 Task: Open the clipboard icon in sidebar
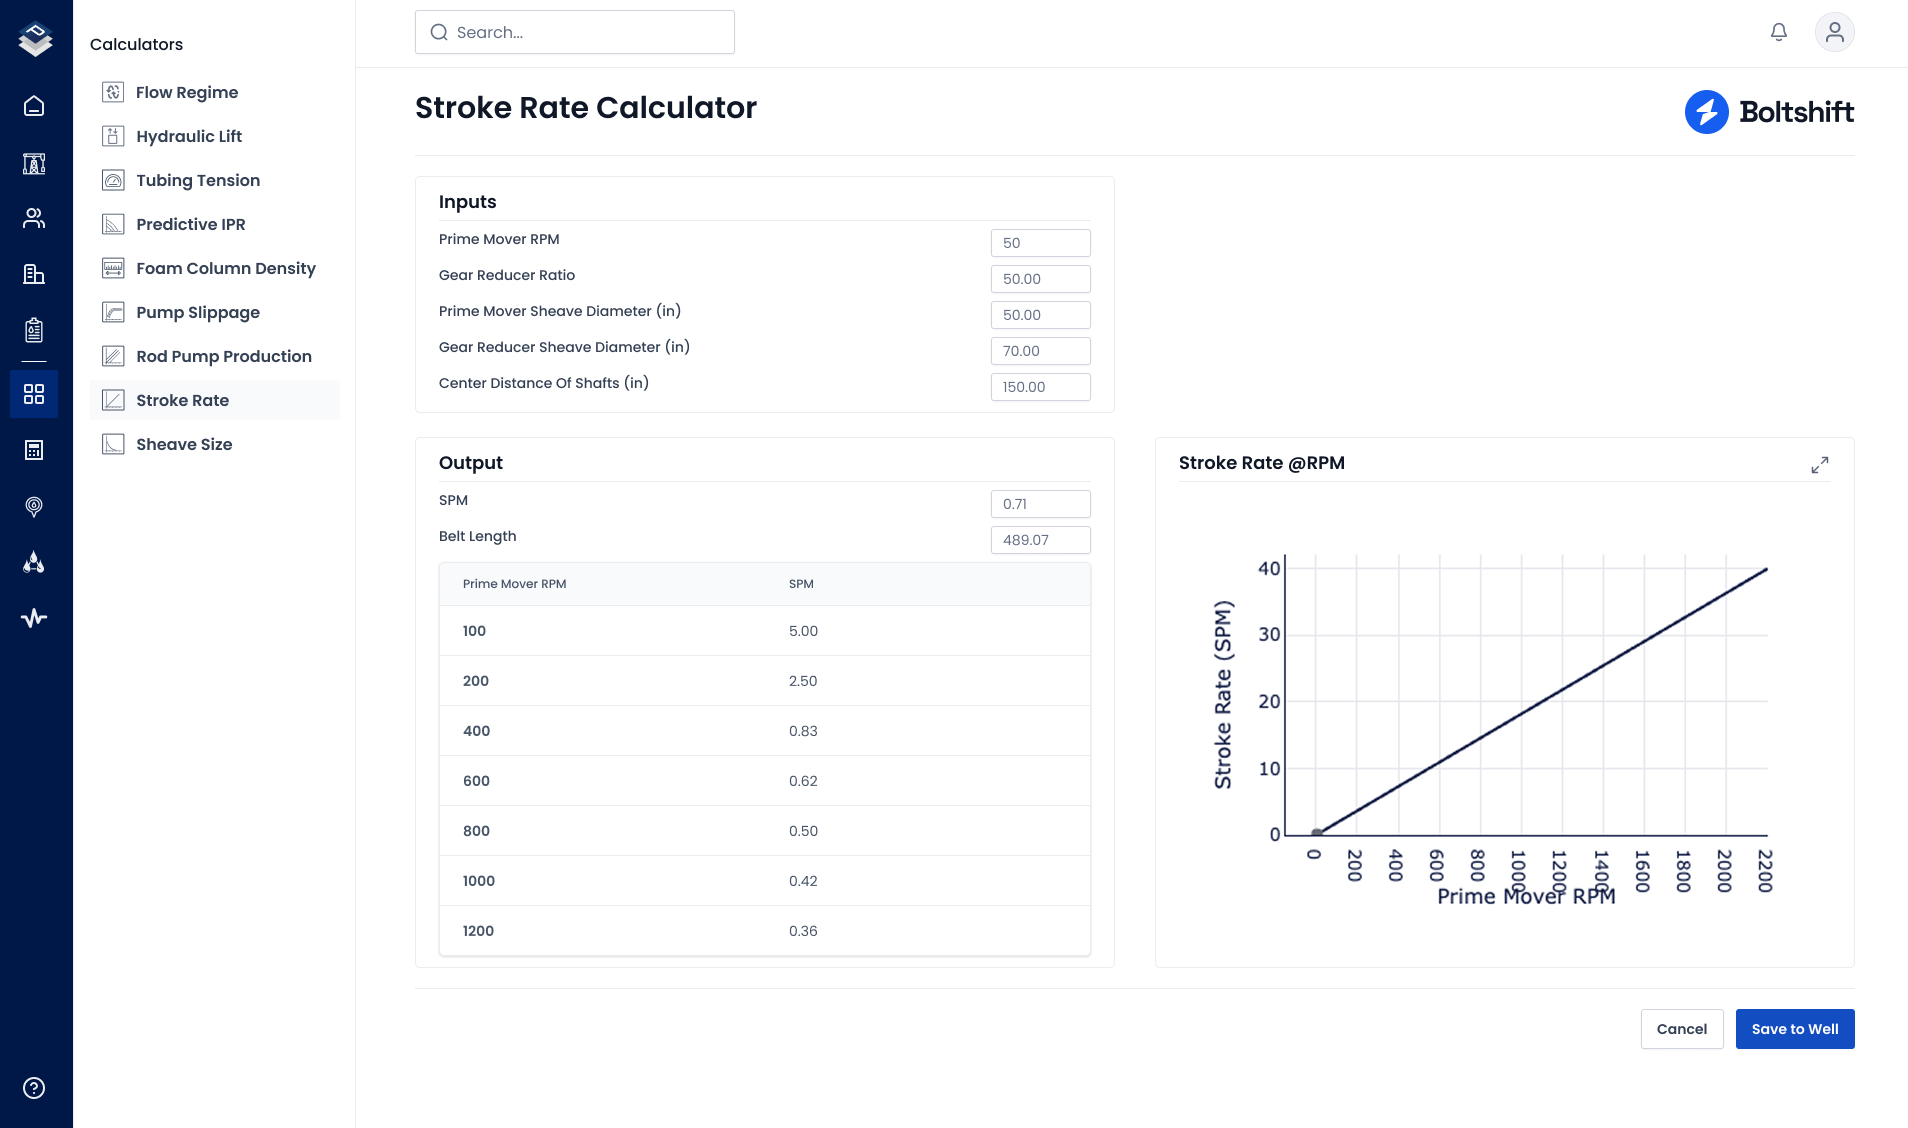34,330
